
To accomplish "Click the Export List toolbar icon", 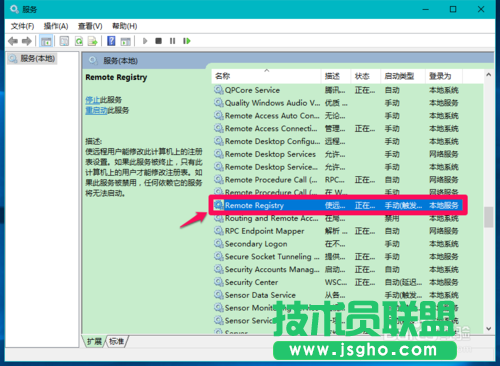I will click(92, 41).
